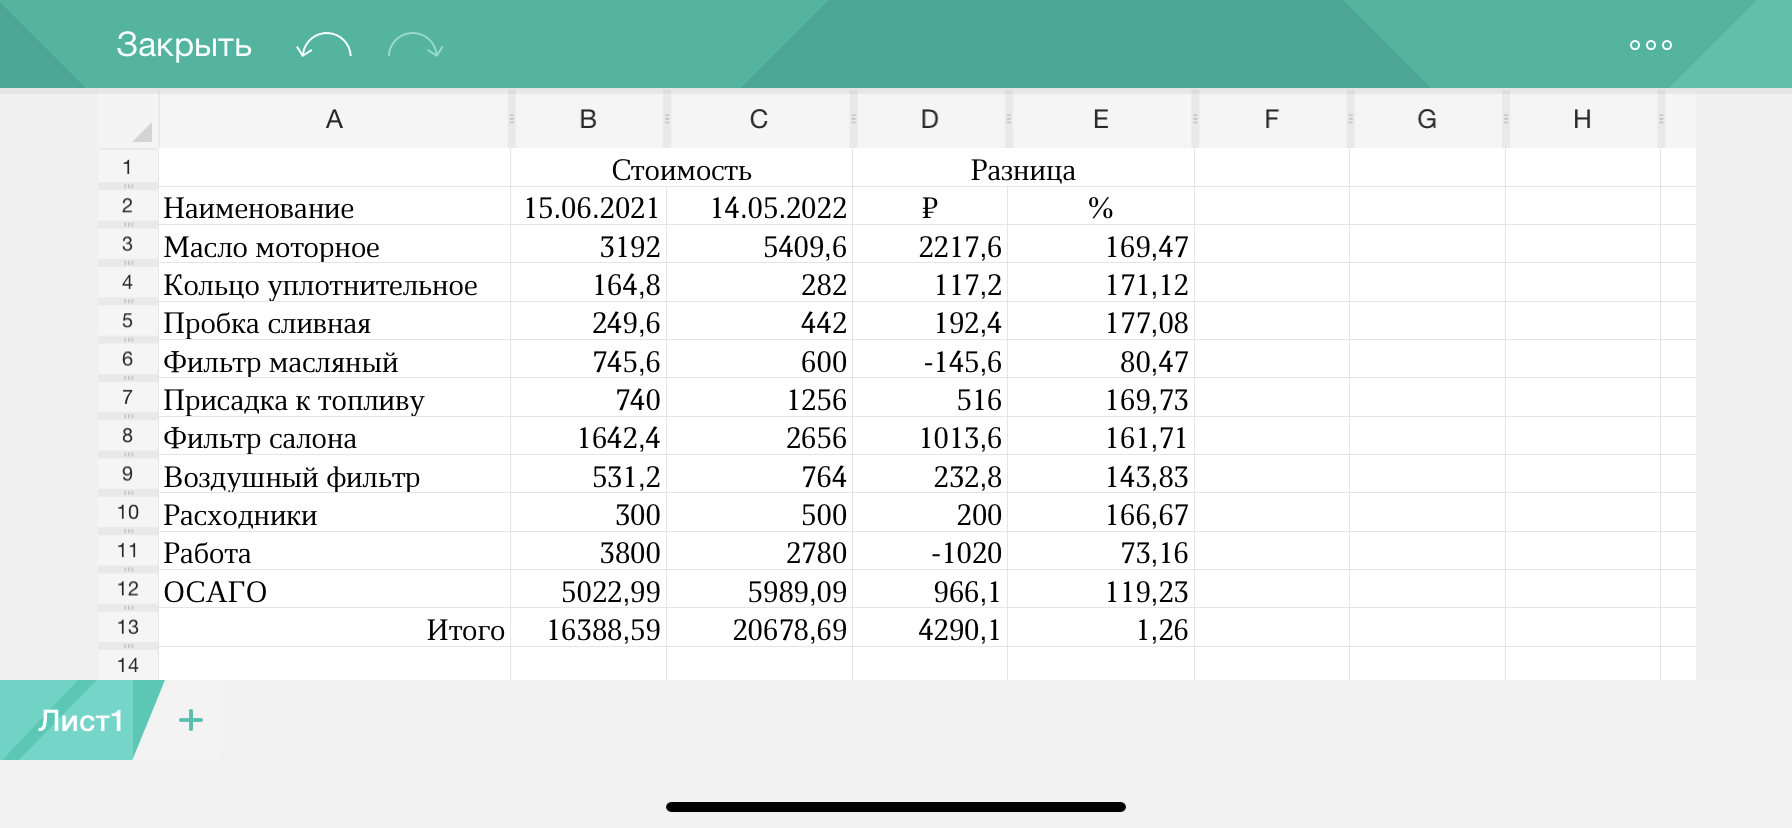Click the cell with value -1020
This screenshot has height=828, width=1792.
pos(930,551)
